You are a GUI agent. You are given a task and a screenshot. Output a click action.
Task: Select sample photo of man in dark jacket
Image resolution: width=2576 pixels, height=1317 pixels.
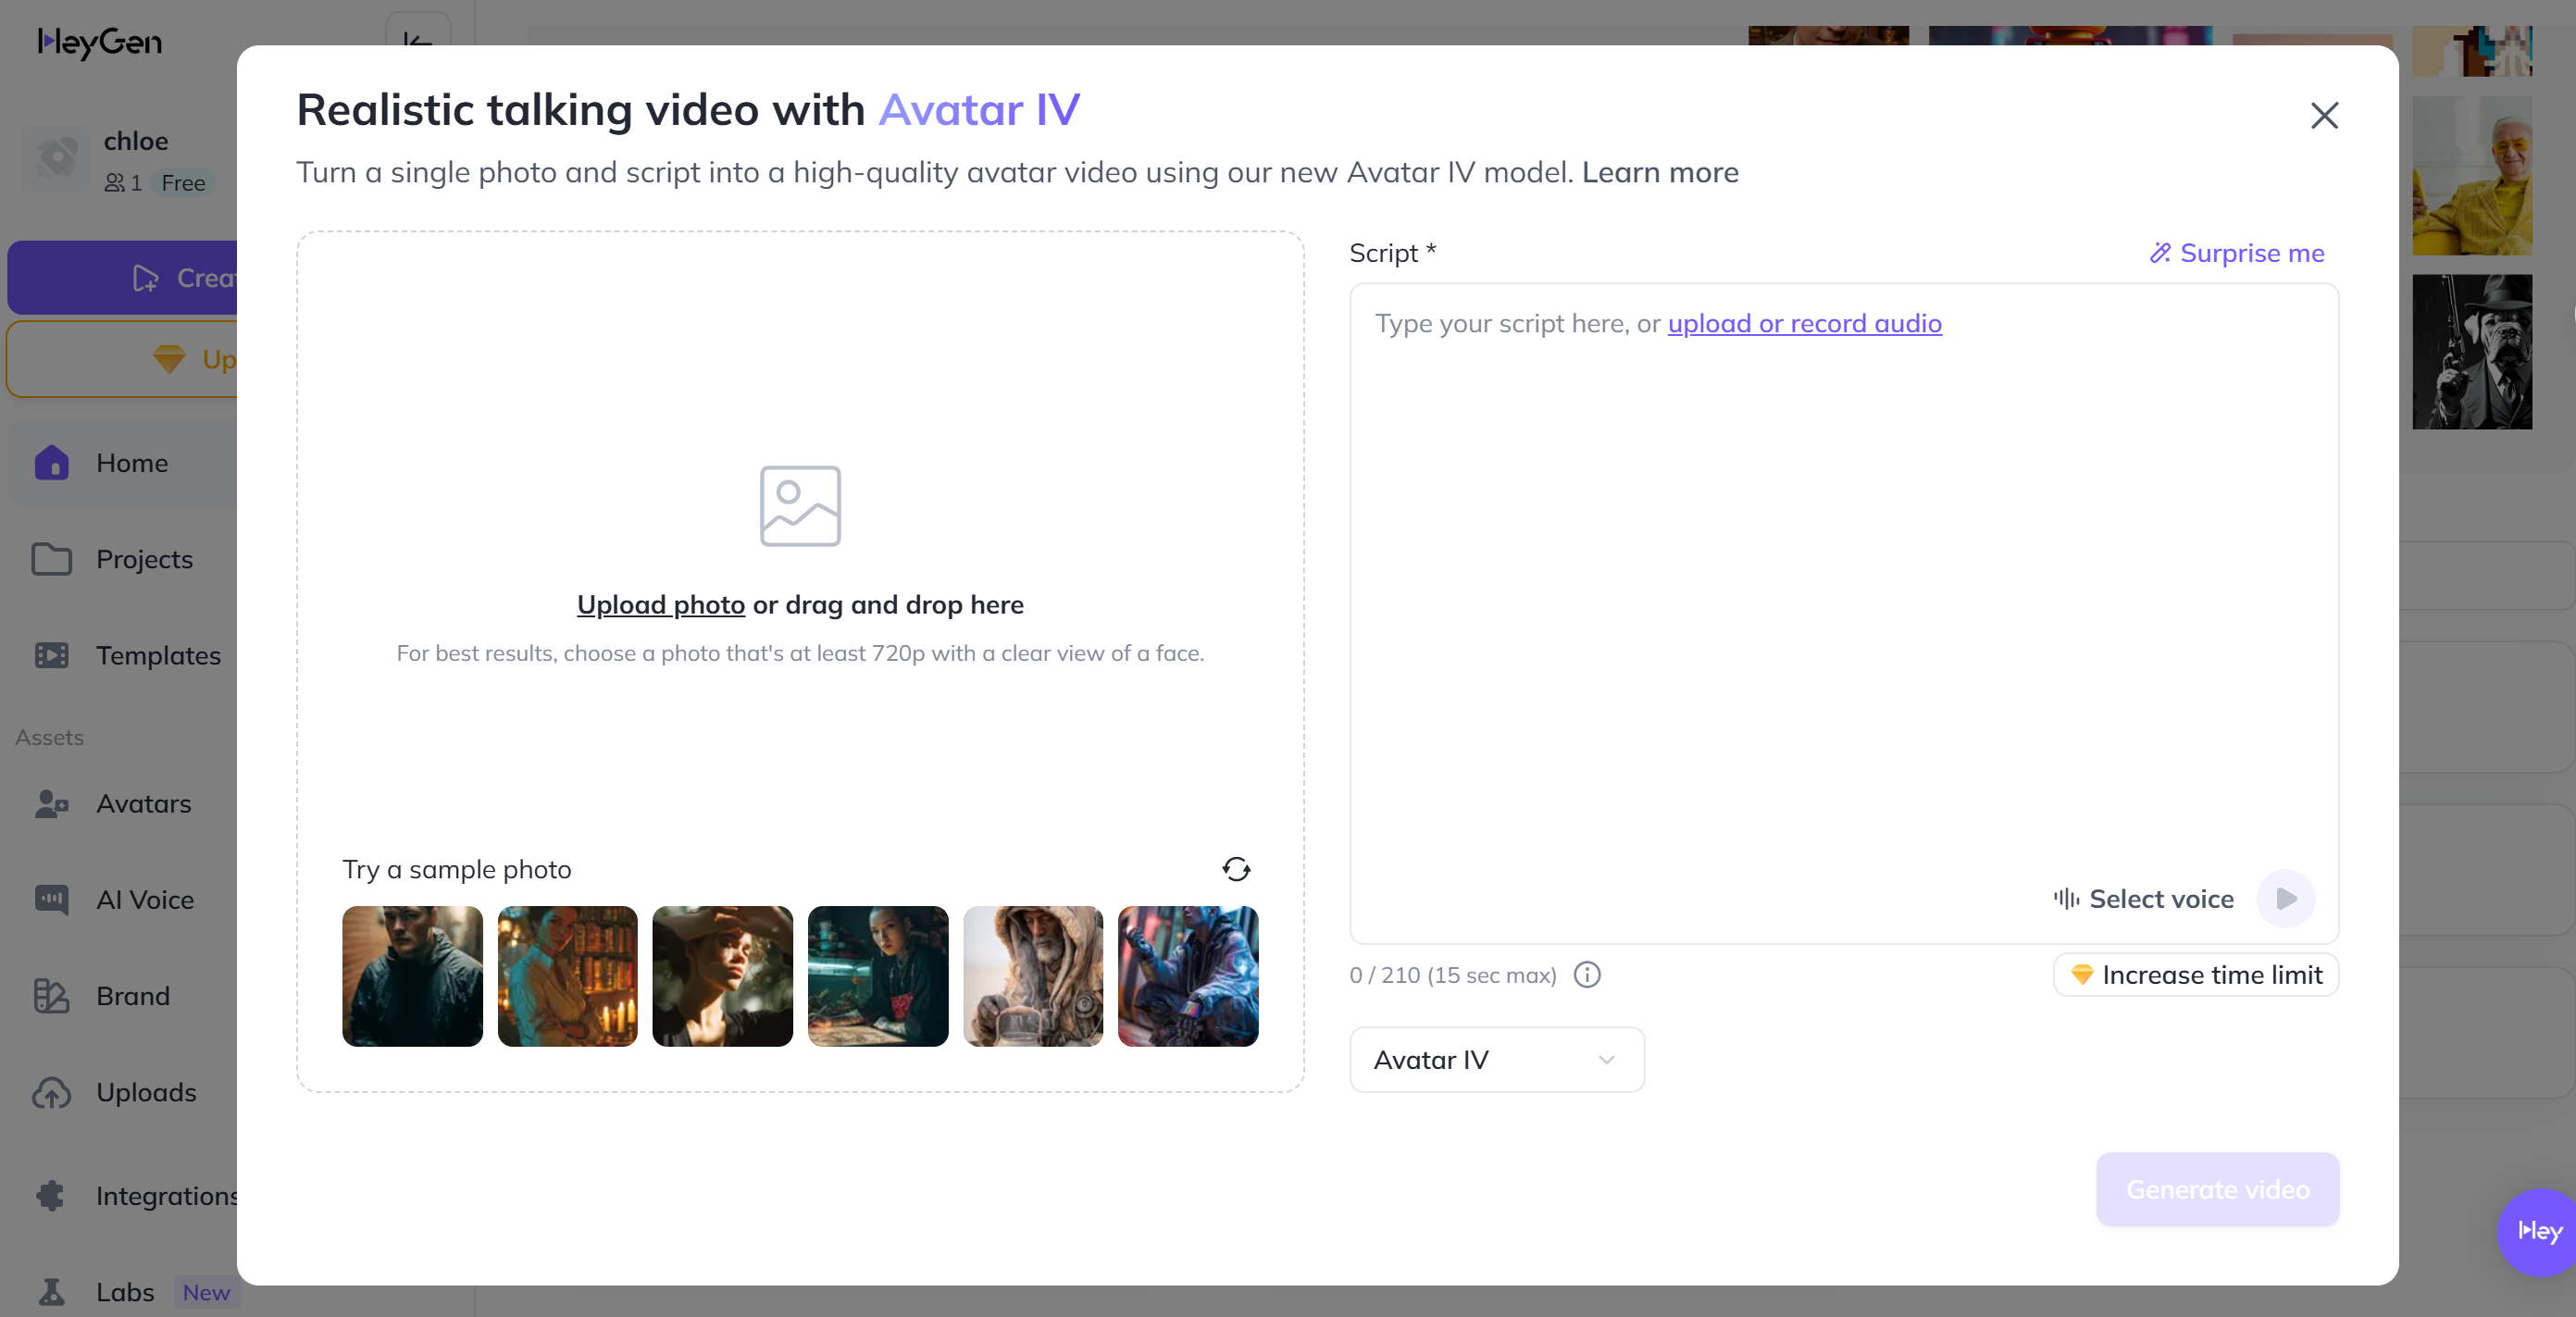click(412, 976)
